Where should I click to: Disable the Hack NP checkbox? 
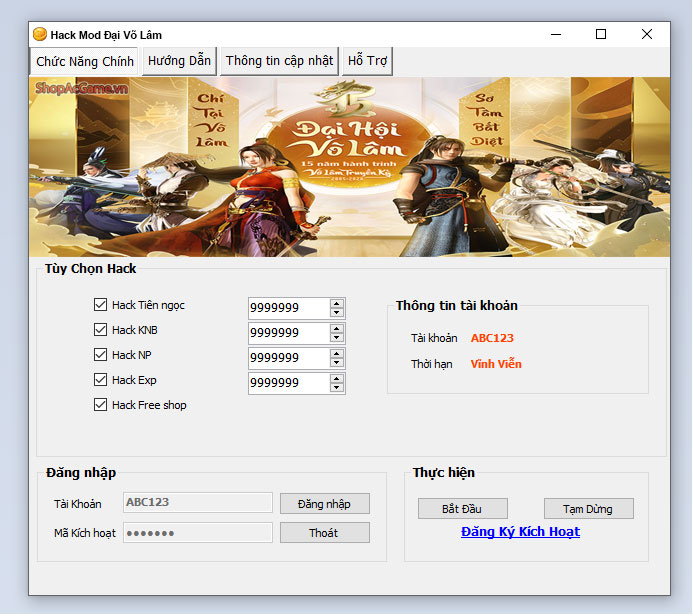pos(100,354)
